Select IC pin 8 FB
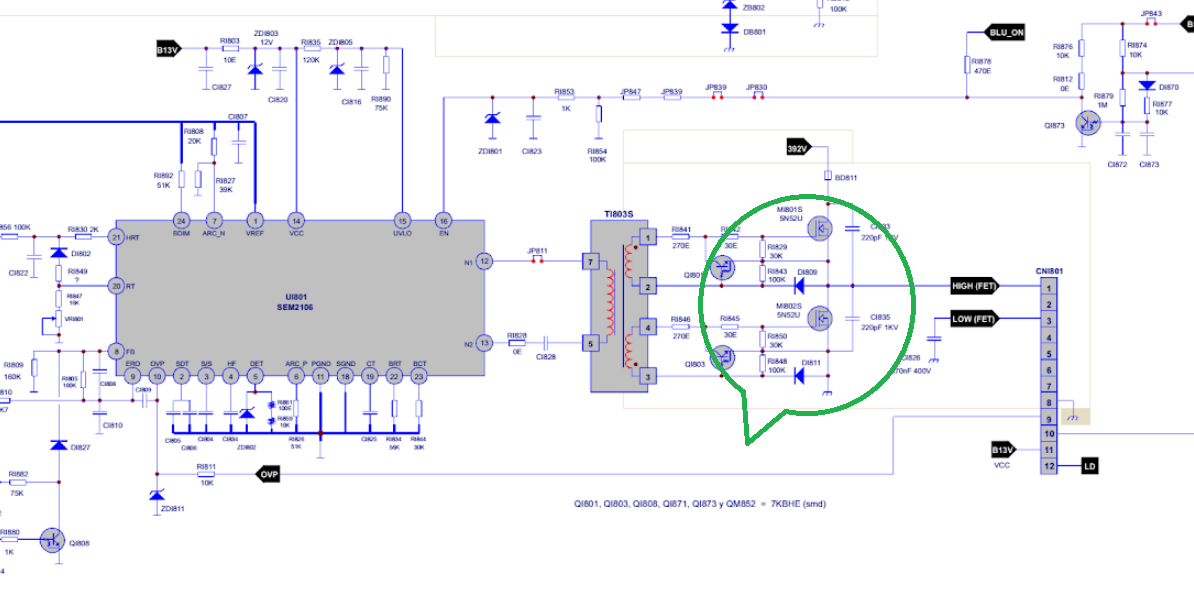The width and height of the screenshot is (1194, 606). [x=116, y=351]
